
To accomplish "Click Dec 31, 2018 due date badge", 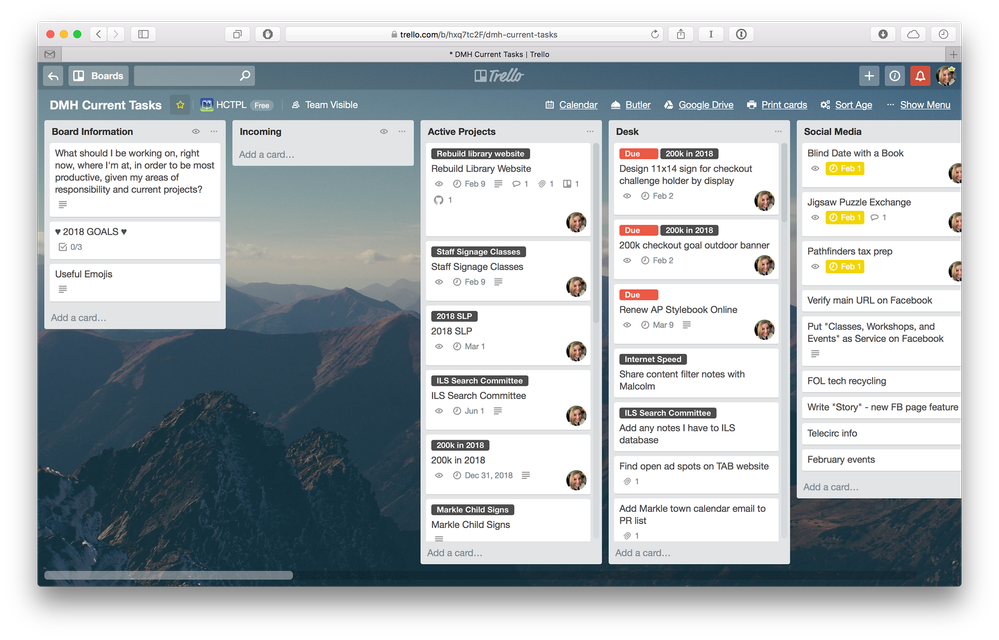I will [482, 476].
